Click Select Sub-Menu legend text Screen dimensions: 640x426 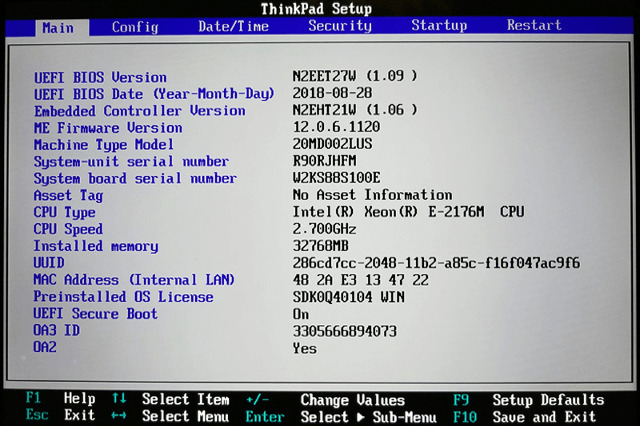click(x=369, y=417)
